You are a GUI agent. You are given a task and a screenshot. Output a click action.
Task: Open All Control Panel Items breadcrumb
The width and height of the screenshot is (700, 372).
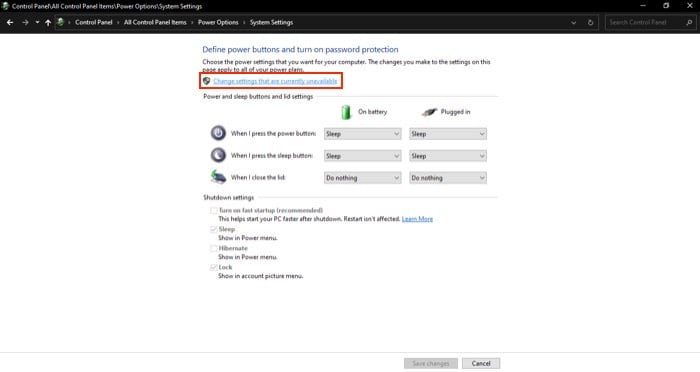coord(155,22)
